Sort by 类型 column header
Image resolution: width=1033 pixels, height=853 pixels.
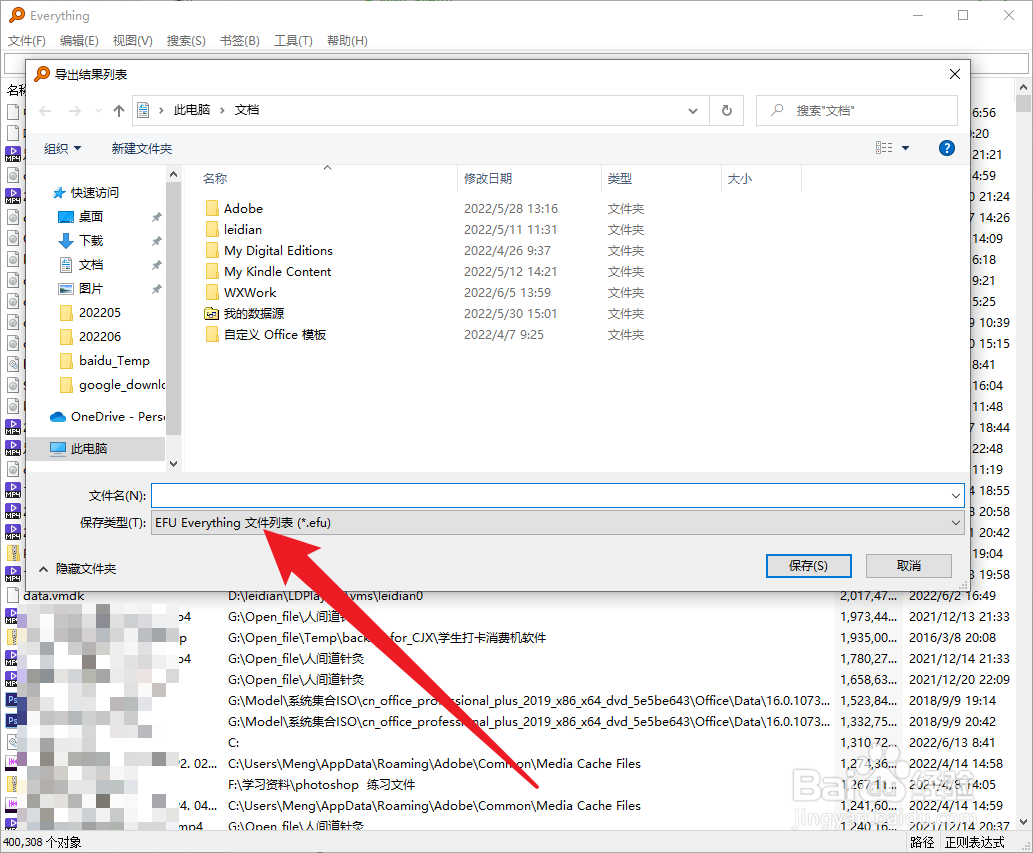point(619,179)
